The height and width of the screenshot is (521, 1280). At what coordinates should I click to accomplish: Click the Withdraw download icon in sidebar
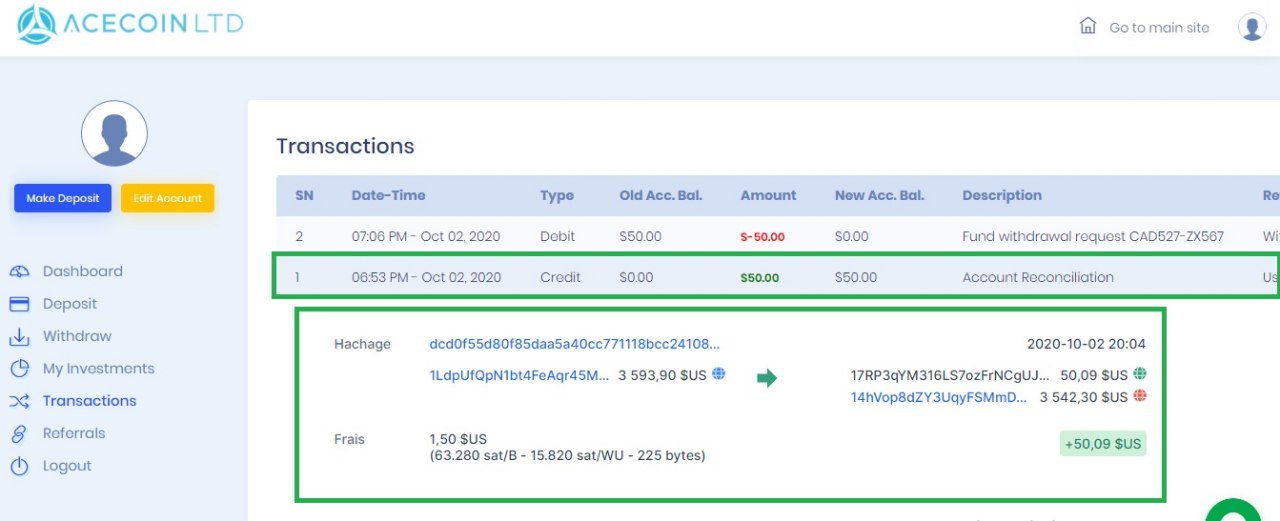[x=19, y=337]
